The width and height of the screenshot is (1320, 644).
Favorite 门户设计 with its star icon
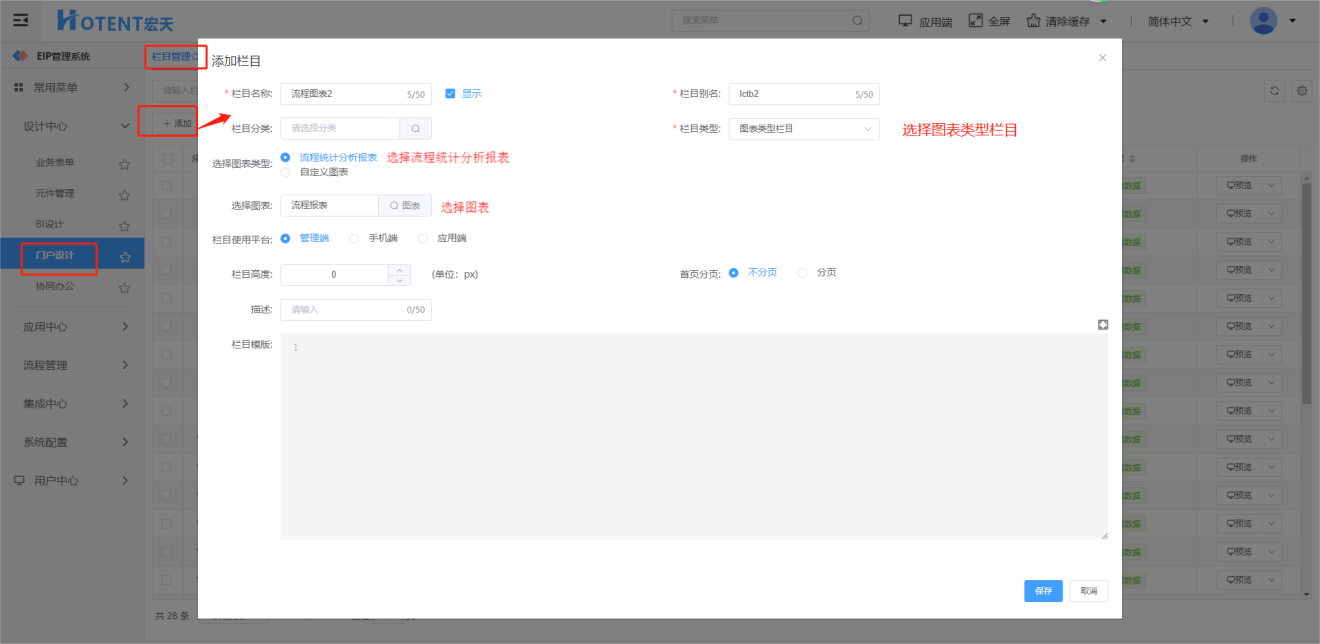point(125,257)
